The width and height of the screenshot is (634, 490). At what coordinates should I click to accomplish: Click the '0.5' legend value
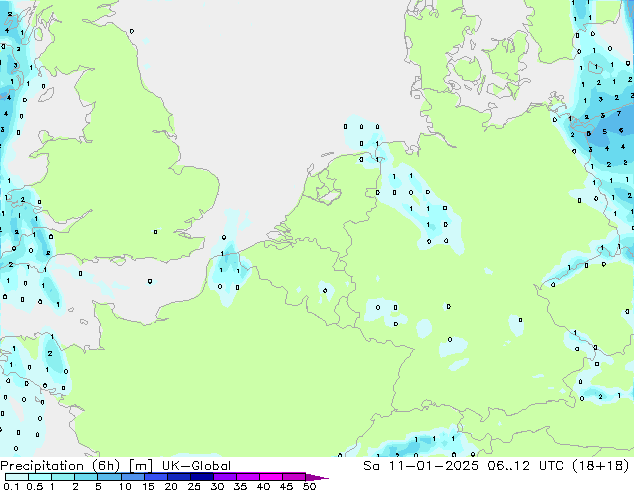click(34, 486)
